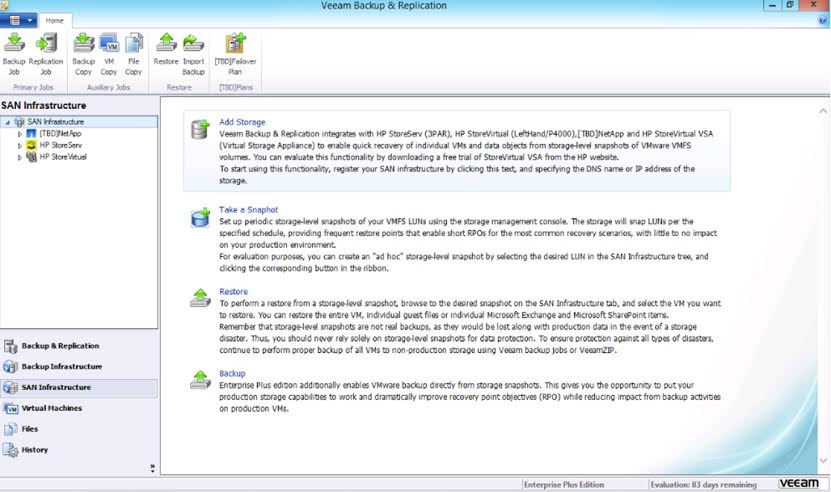Create a new Backup Job
This screenshot has height=492, width=831.
coord(14,54)
